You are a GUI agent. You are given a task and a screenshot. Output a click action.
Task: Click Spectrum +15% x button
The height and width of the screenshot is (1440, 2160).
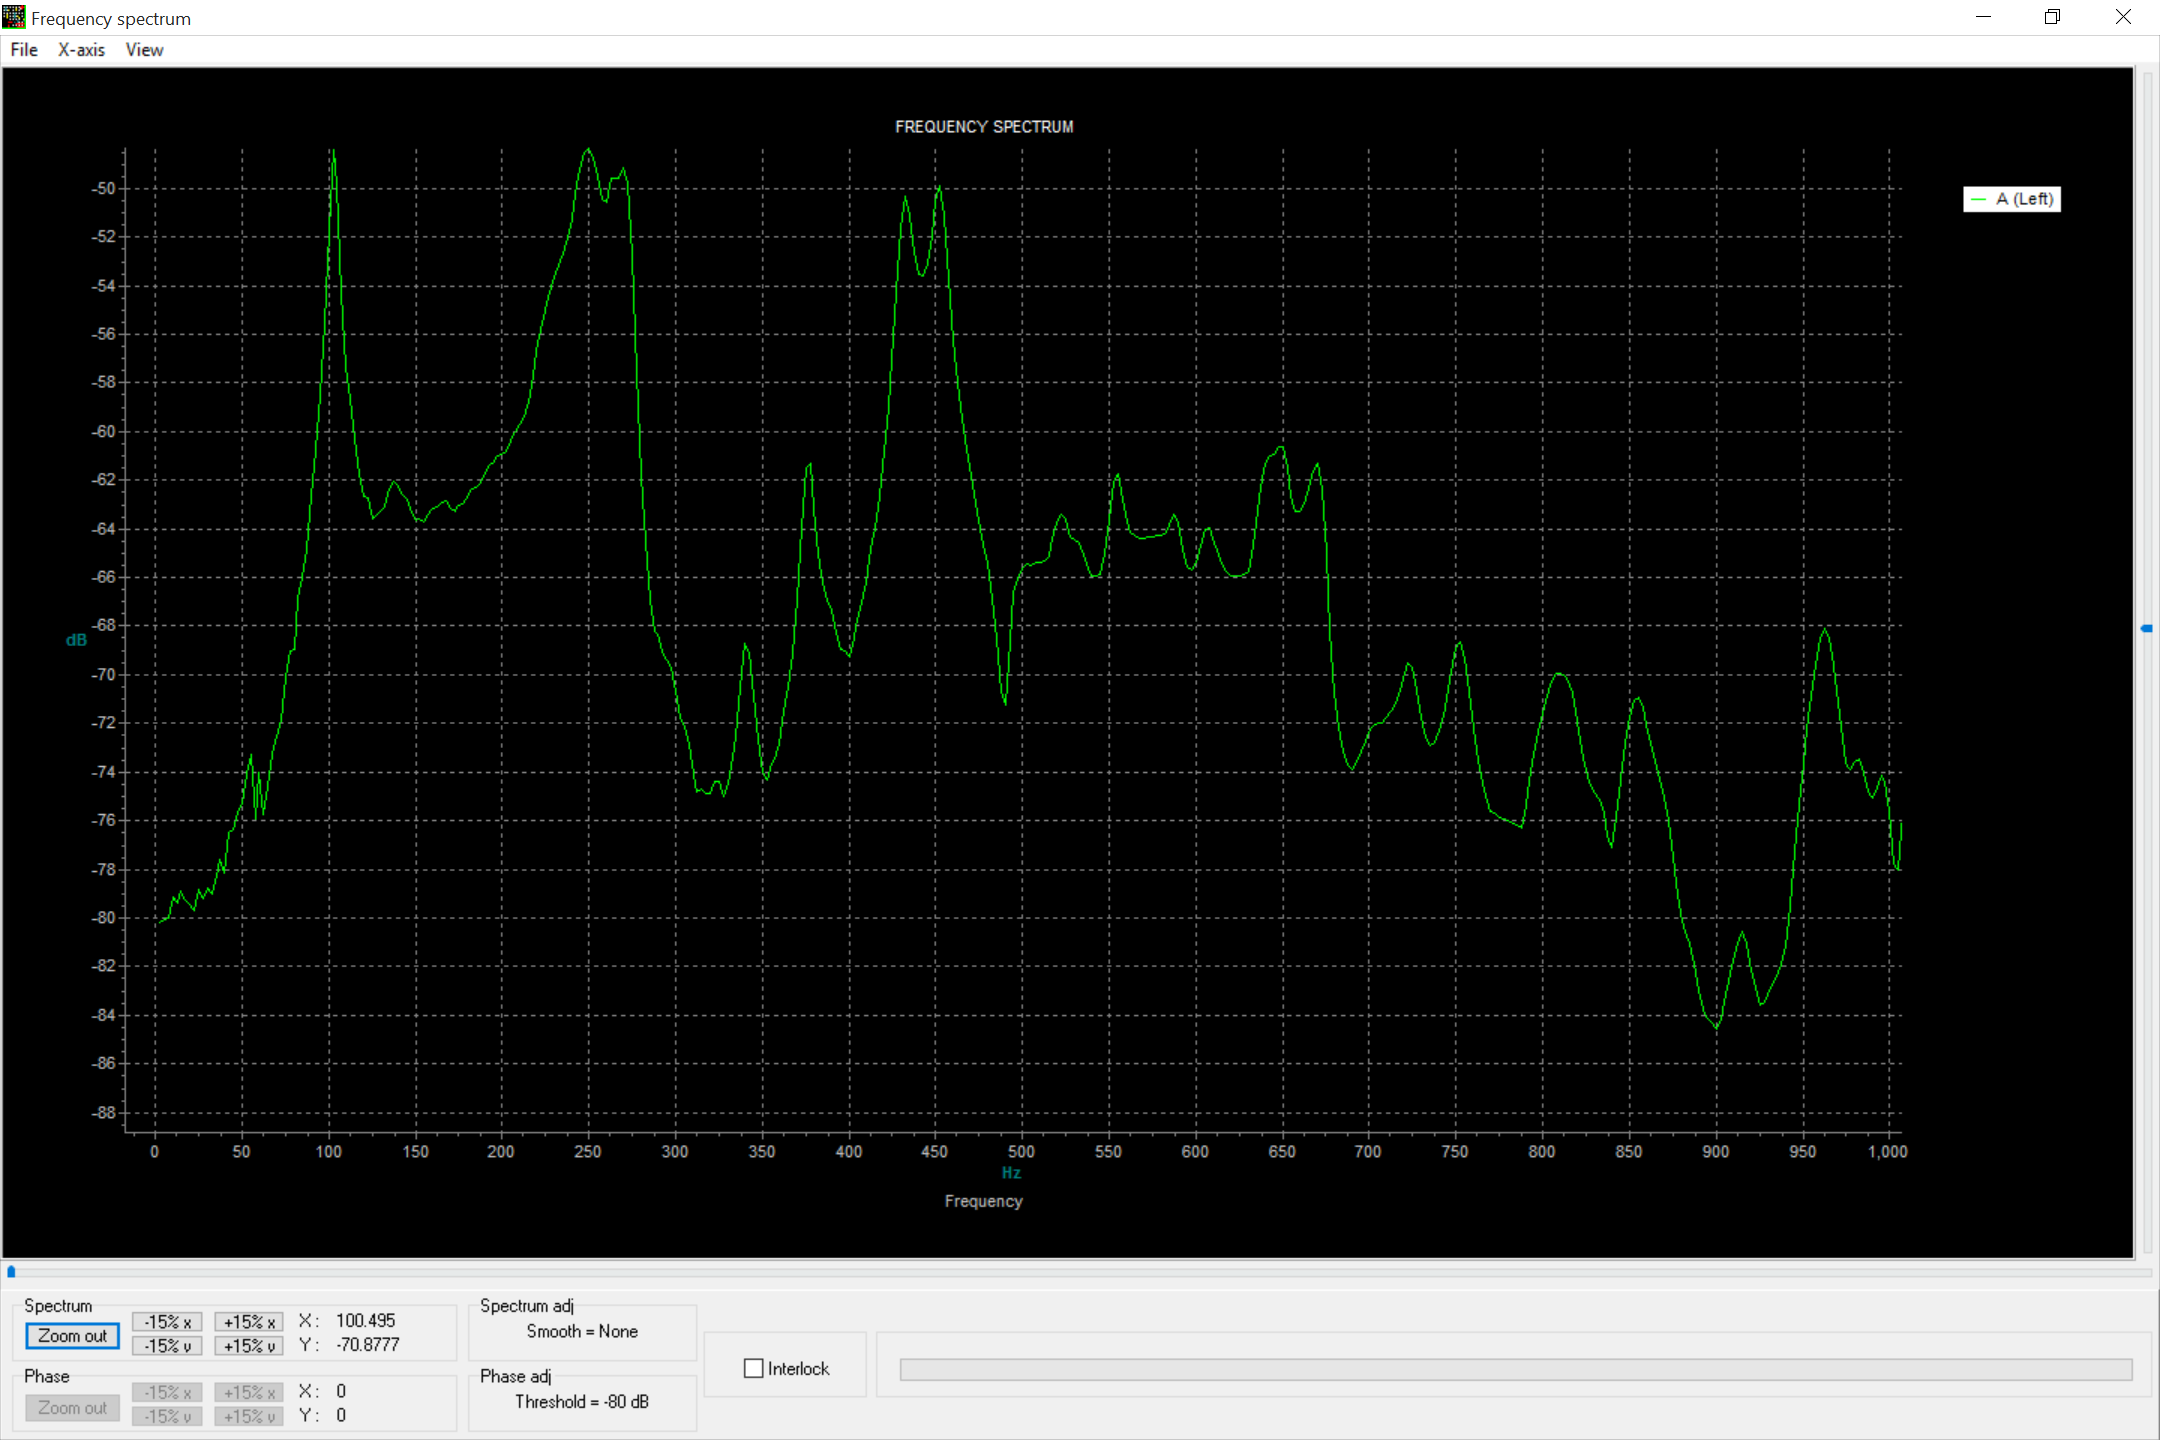249,1322
